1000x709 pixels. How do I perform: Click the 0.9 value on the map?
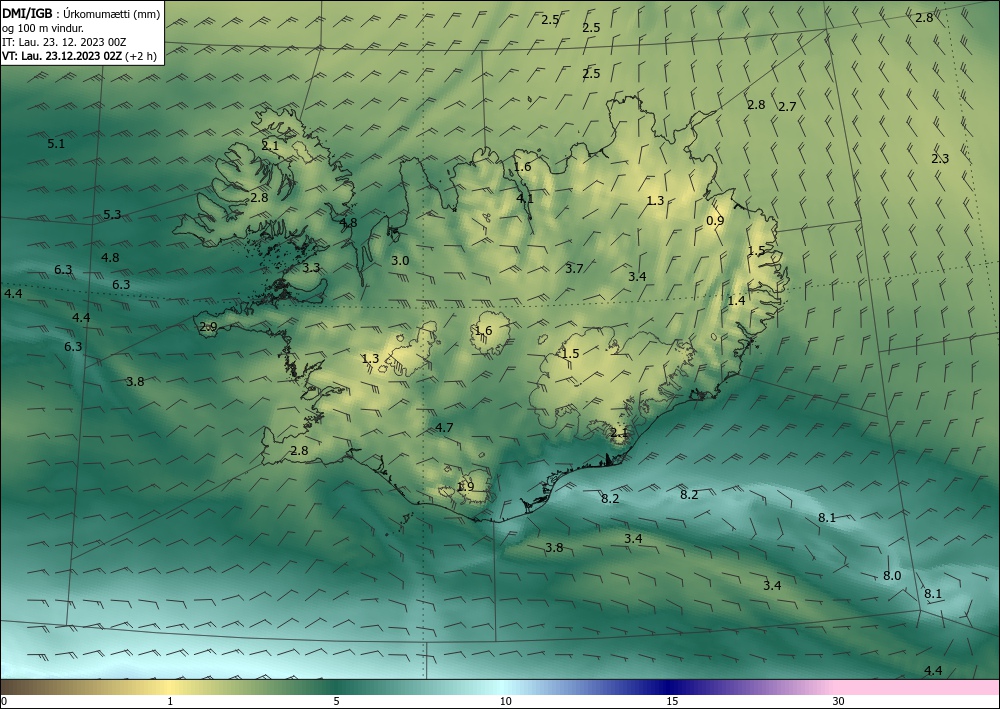[716, 221]
